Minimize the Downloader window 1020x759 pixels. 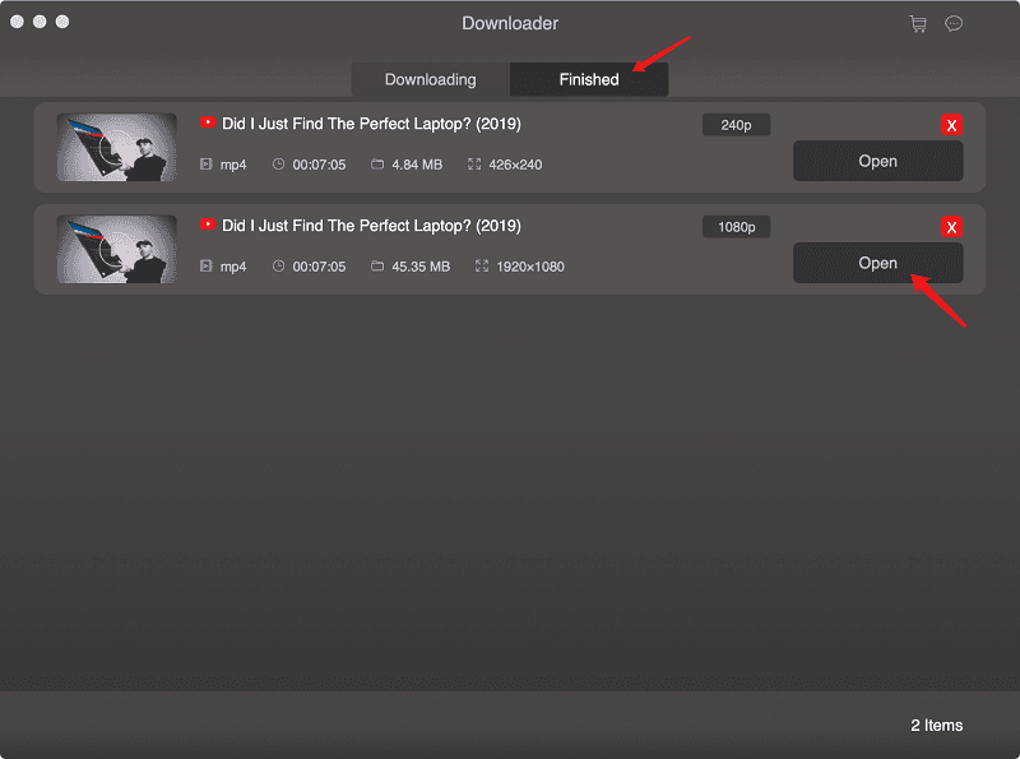[x=40, y=21]
